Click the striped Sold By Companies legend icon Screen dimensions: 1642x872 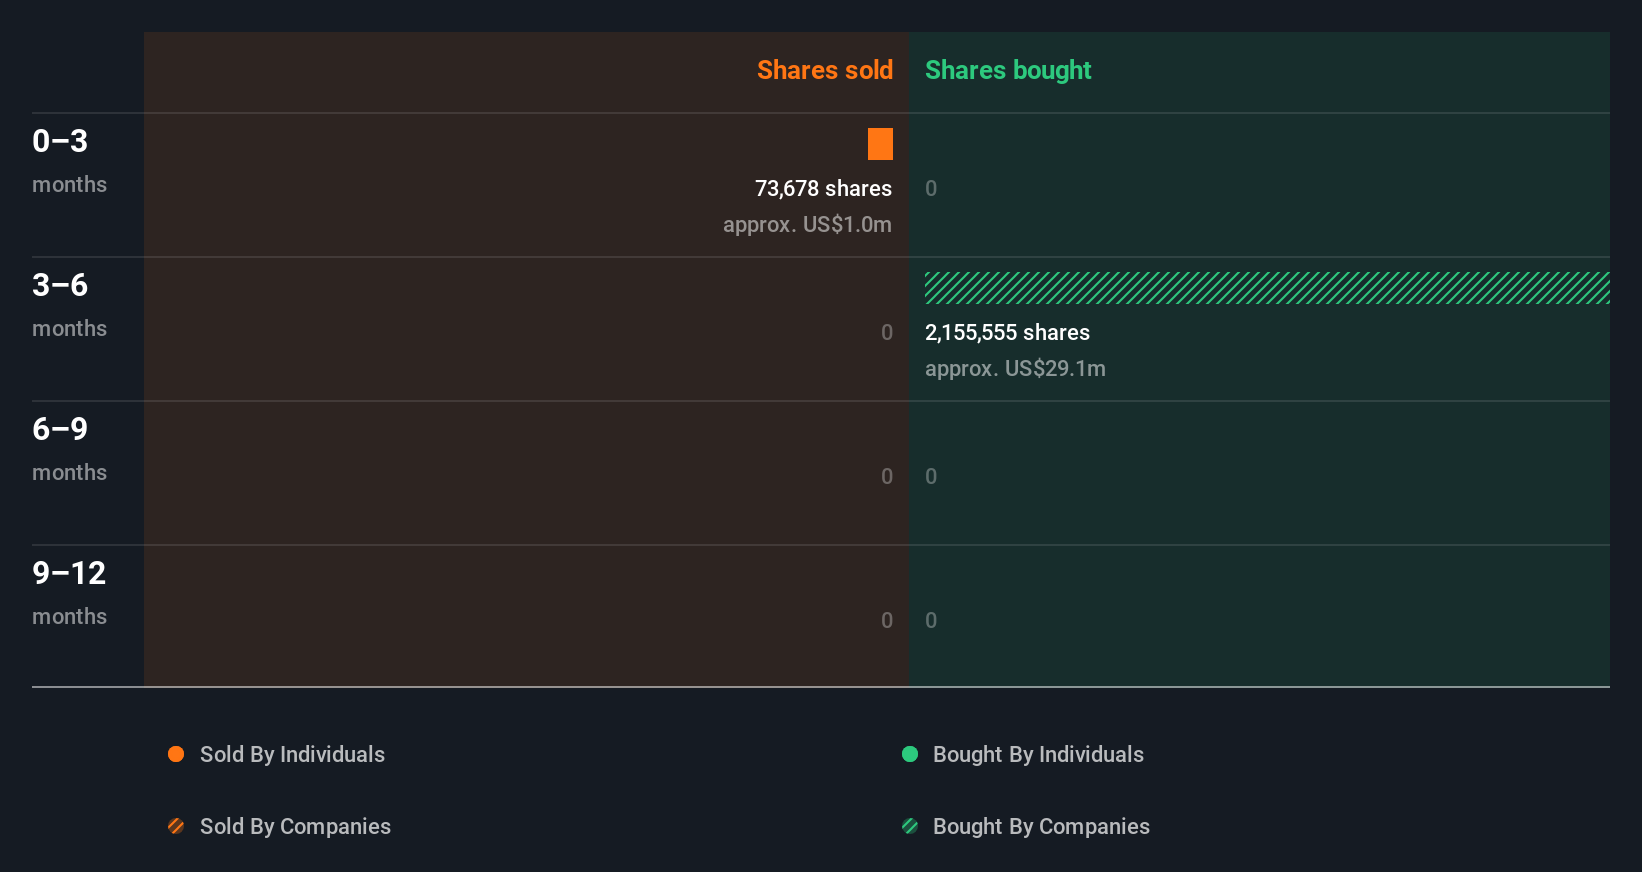[x=176, y=826]
